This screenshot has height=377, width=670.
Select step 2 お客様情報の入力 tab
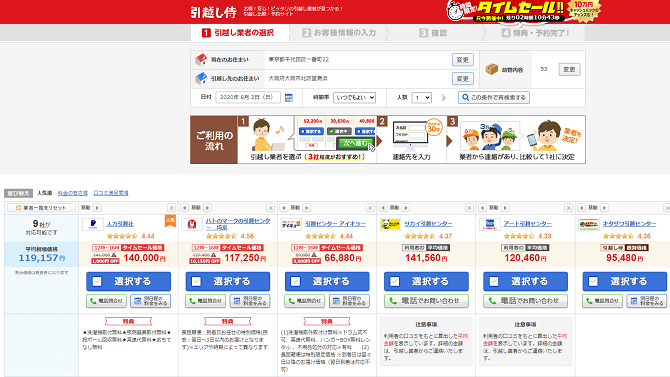click(339, 33)
